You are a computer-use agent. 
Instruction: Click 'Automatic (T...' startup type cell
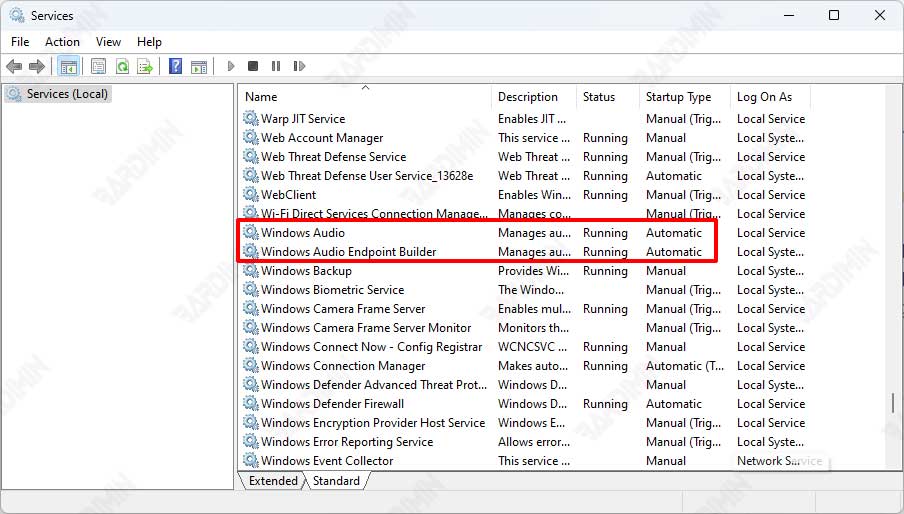coord(684,365)
